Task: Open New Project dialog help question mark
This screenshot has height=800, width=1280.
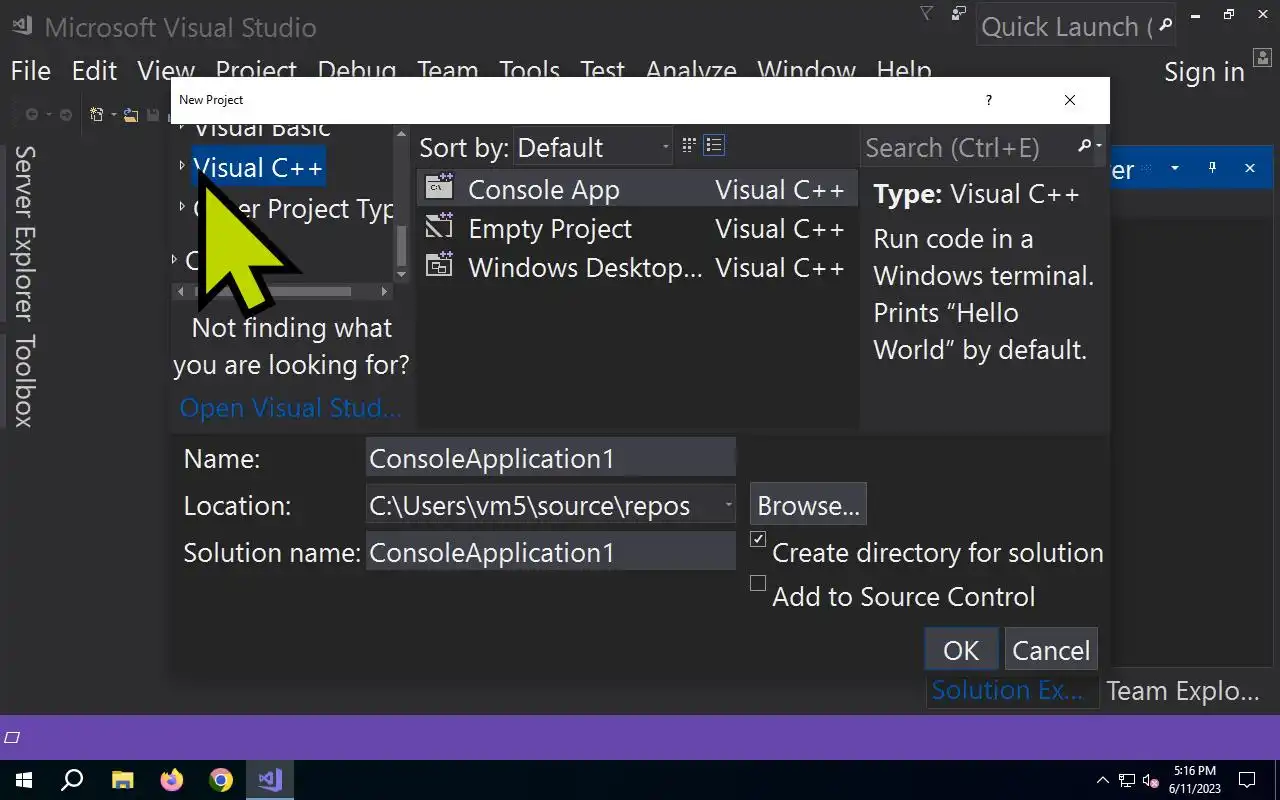Action: tap(989, 100)
